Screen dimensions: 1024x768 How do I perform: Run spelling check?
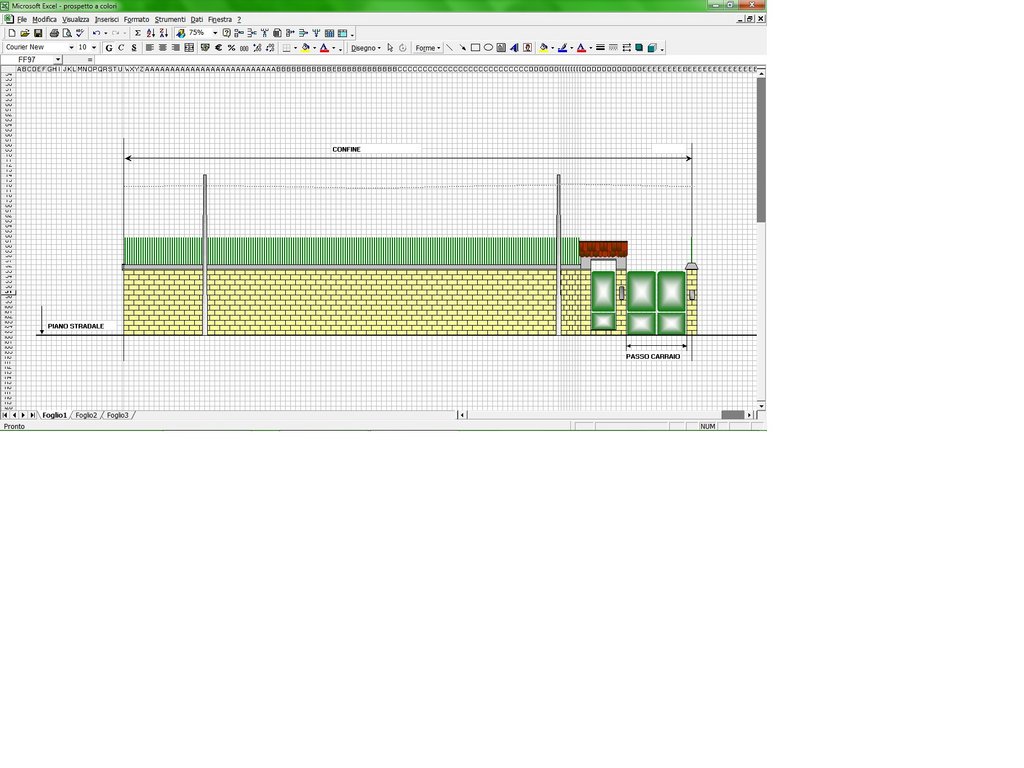tap(80, 33)
